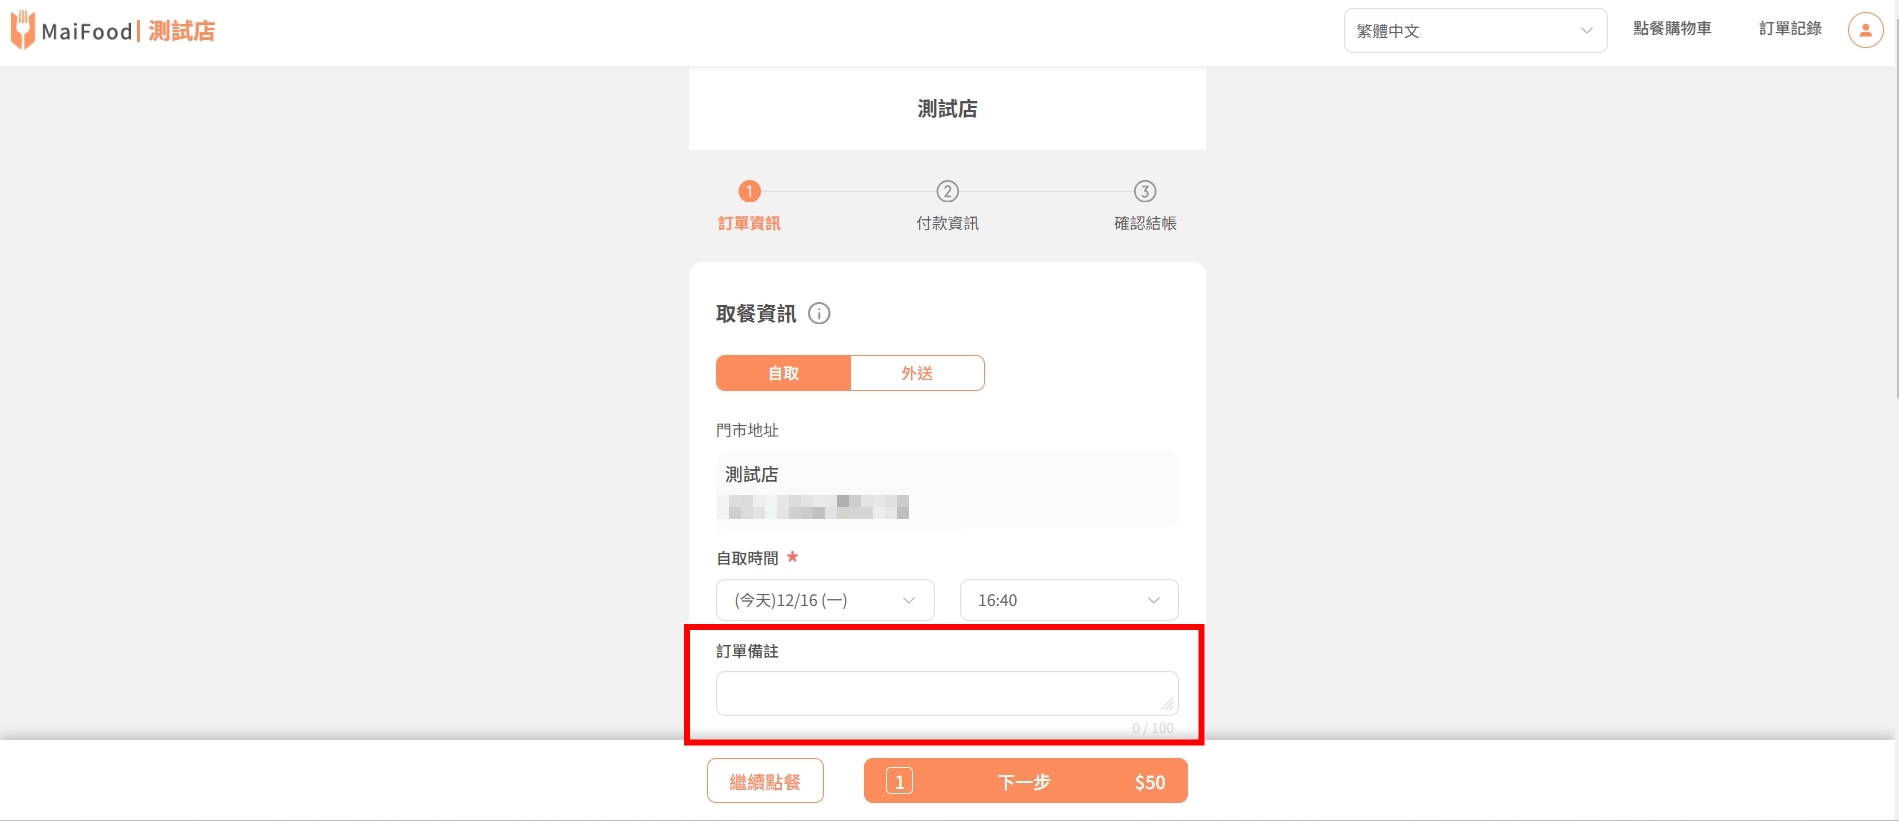Image resolution: width=1899 pixels, height=821 pixels.
Task: Click the step 1 circle 訂單資訊
Action: click(x=749, y=191)
